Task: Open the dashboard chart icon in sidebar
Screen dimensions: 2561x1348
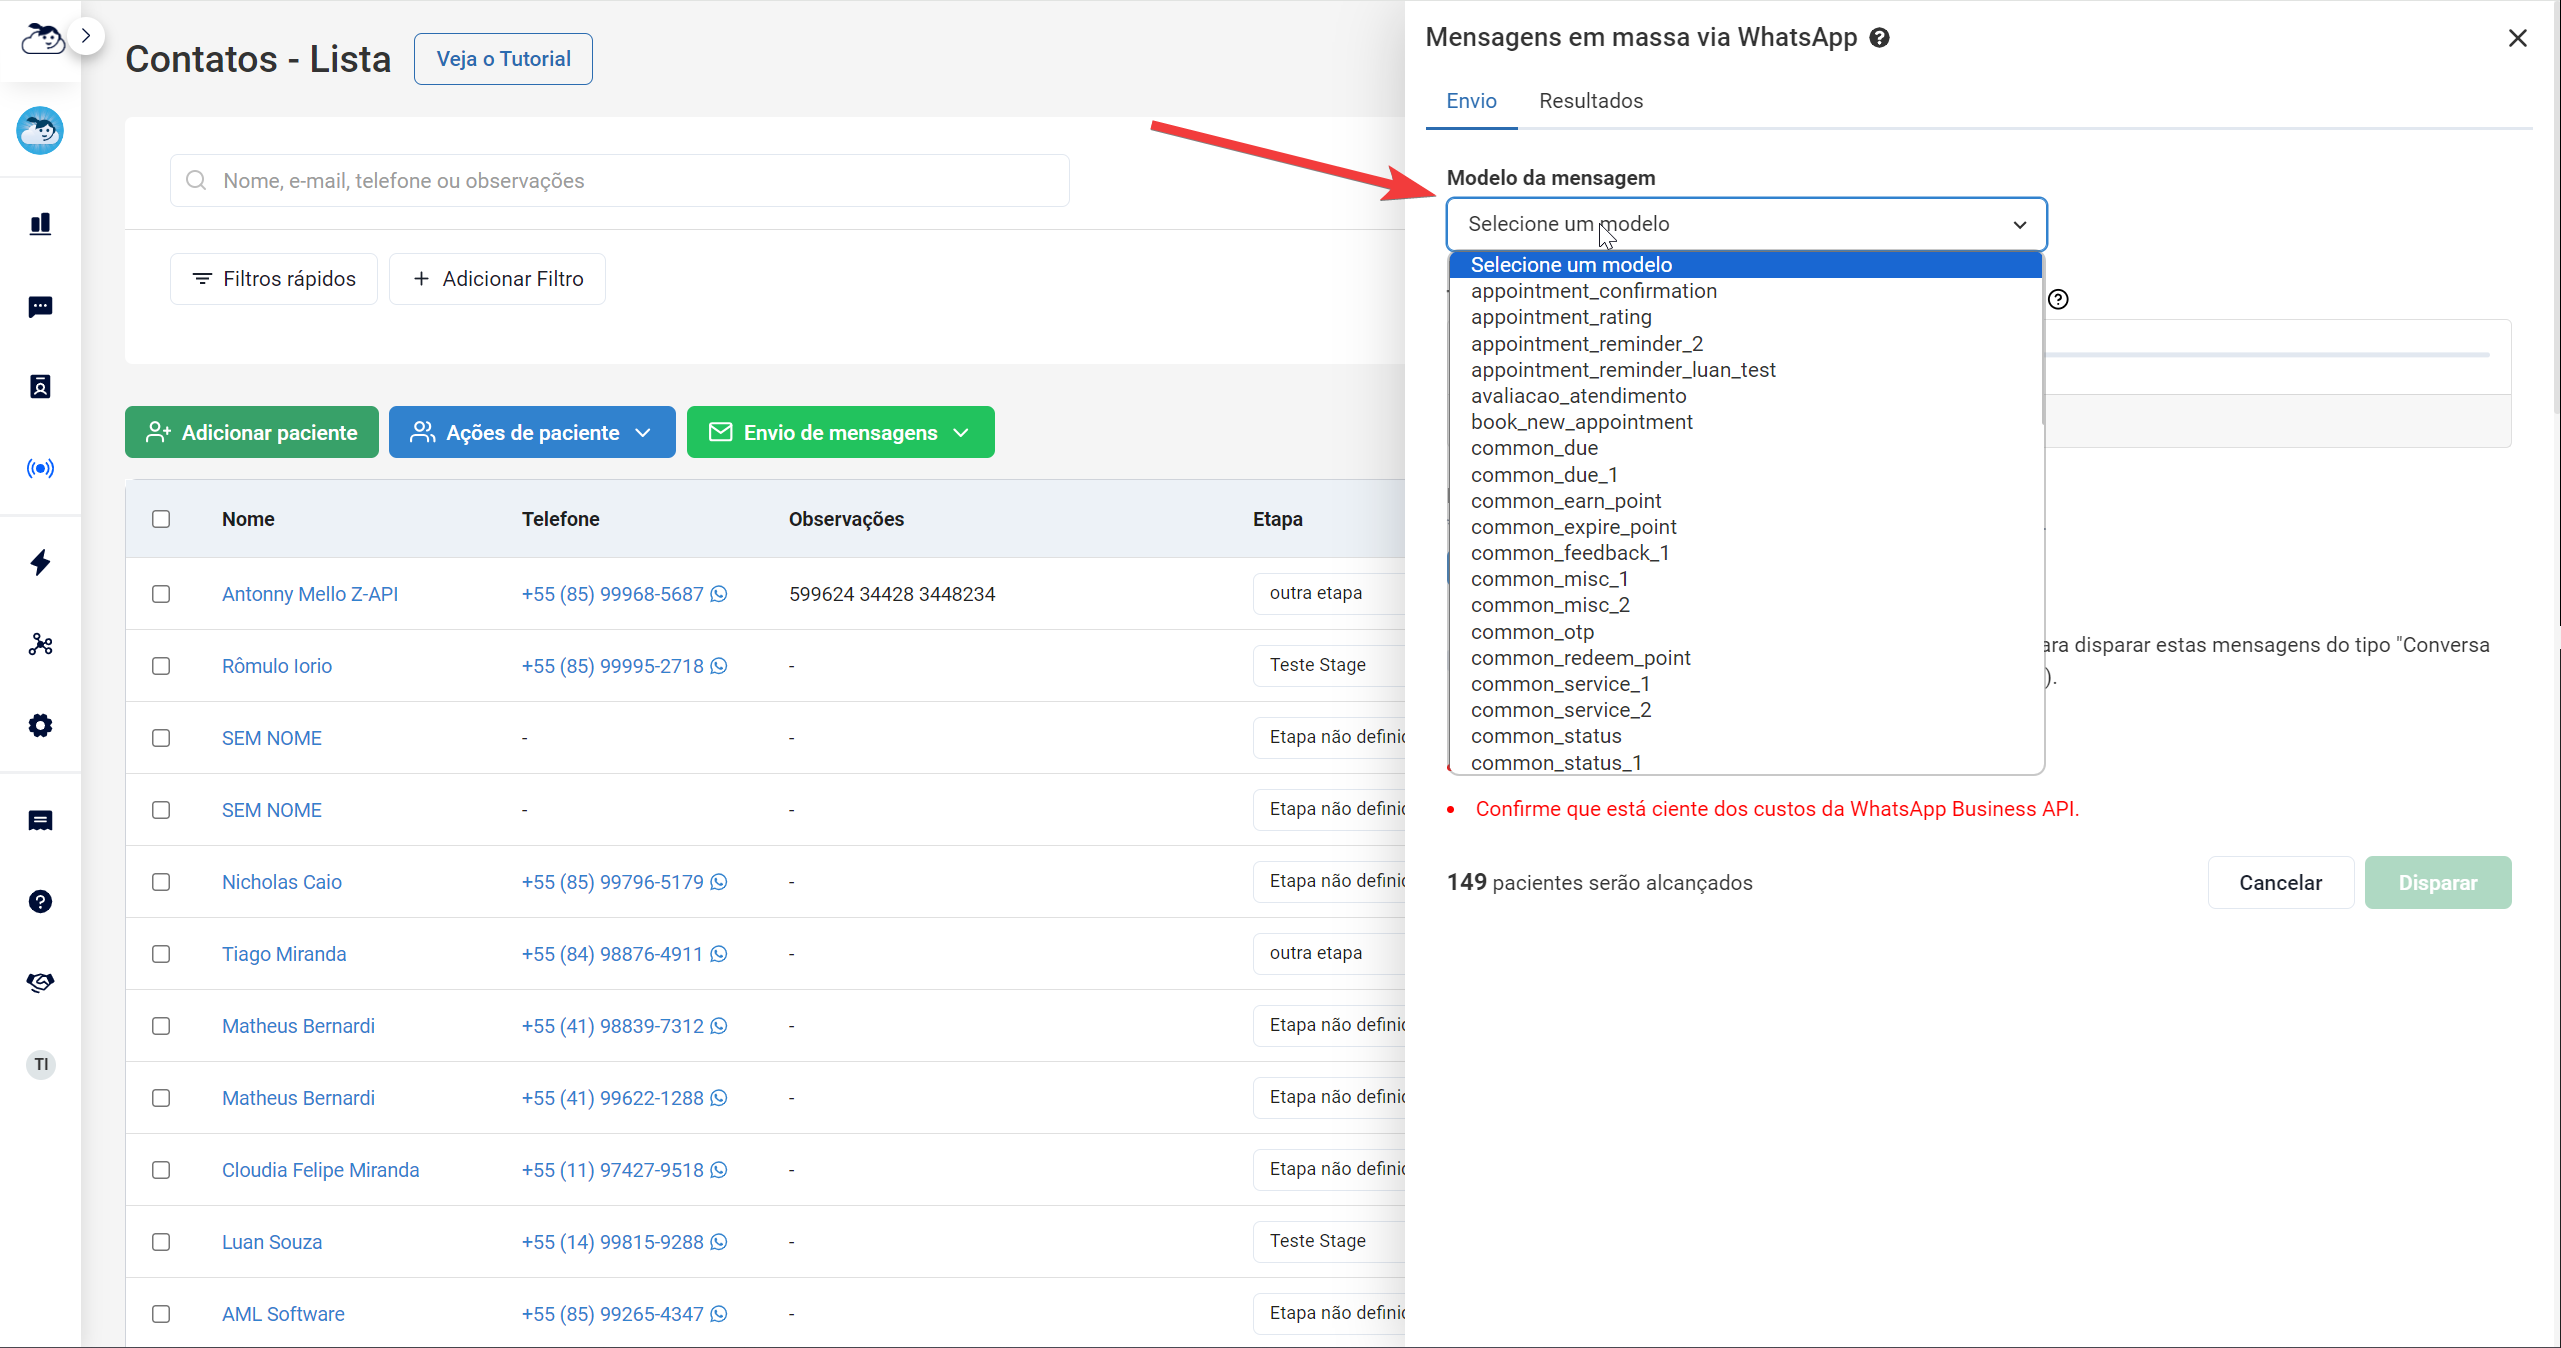Action: point(40,224)
